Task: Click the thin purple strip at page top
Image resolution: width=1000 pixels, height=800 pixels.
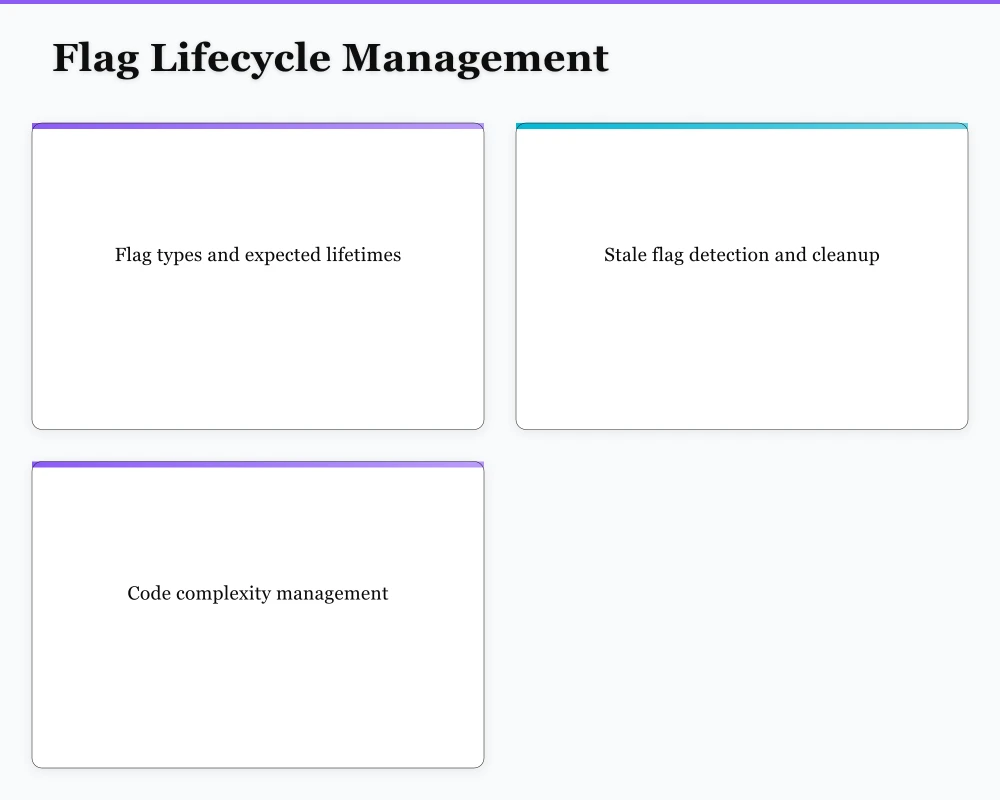Action: click(500, 2)
